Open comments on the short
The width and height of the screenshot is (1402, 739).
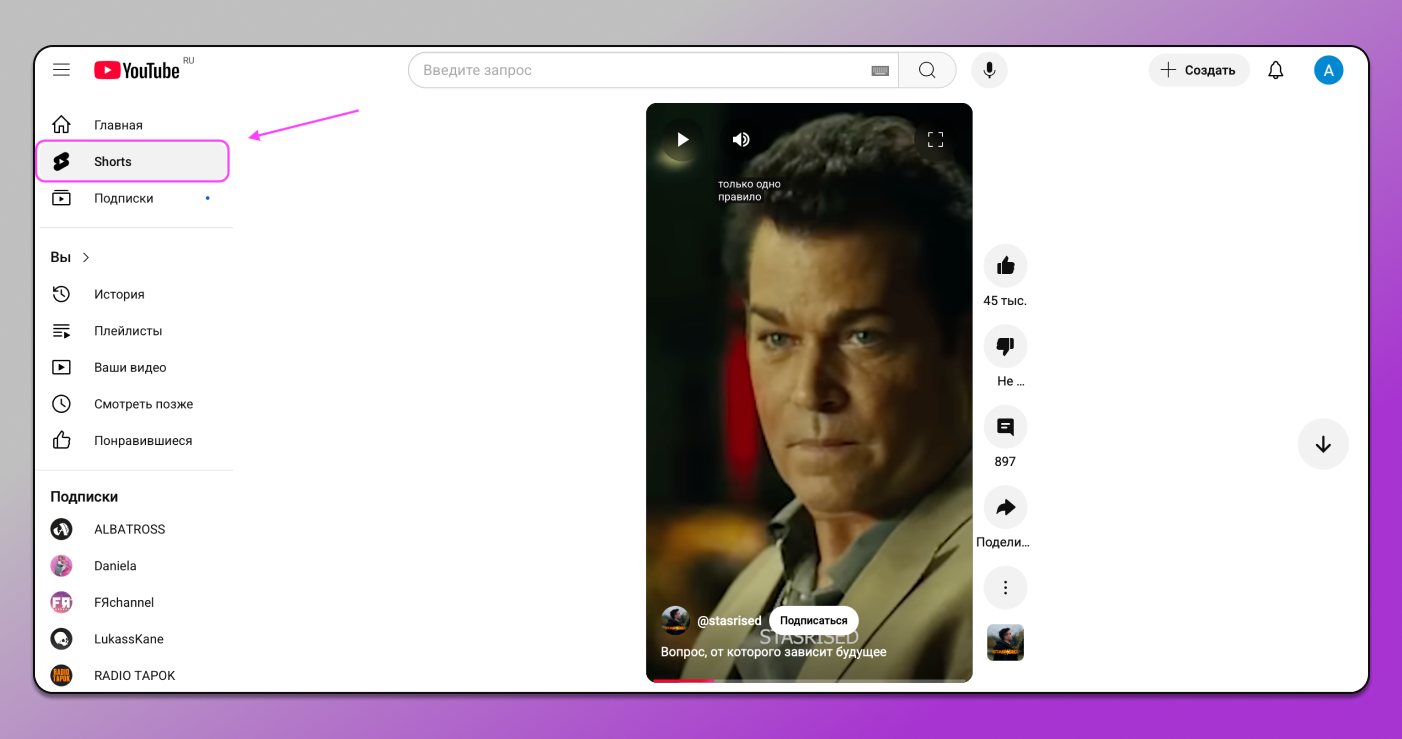(x=1005, y=427)
